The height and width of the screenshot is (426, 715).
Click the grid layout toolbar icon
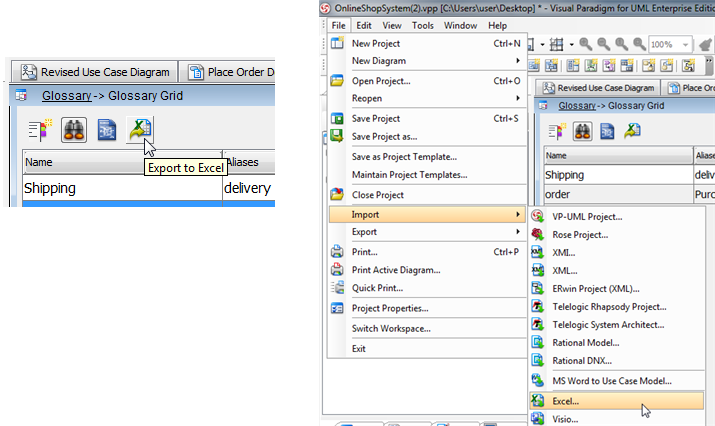(556, 44)
